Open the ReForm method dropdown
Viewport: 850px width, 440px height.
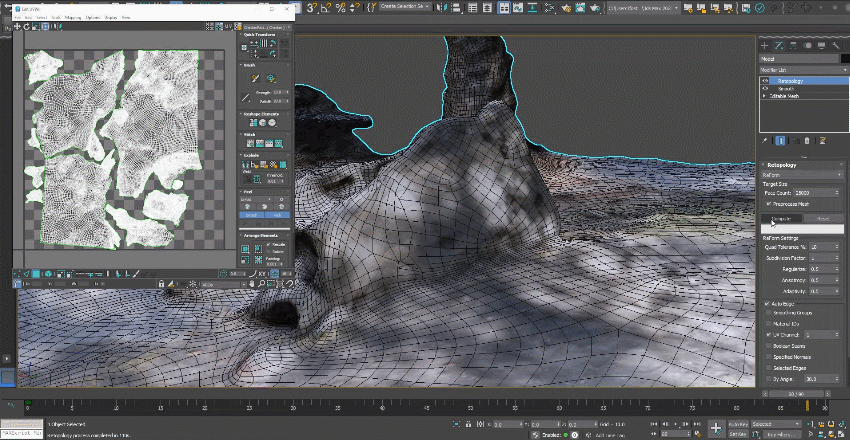(802, 175)
